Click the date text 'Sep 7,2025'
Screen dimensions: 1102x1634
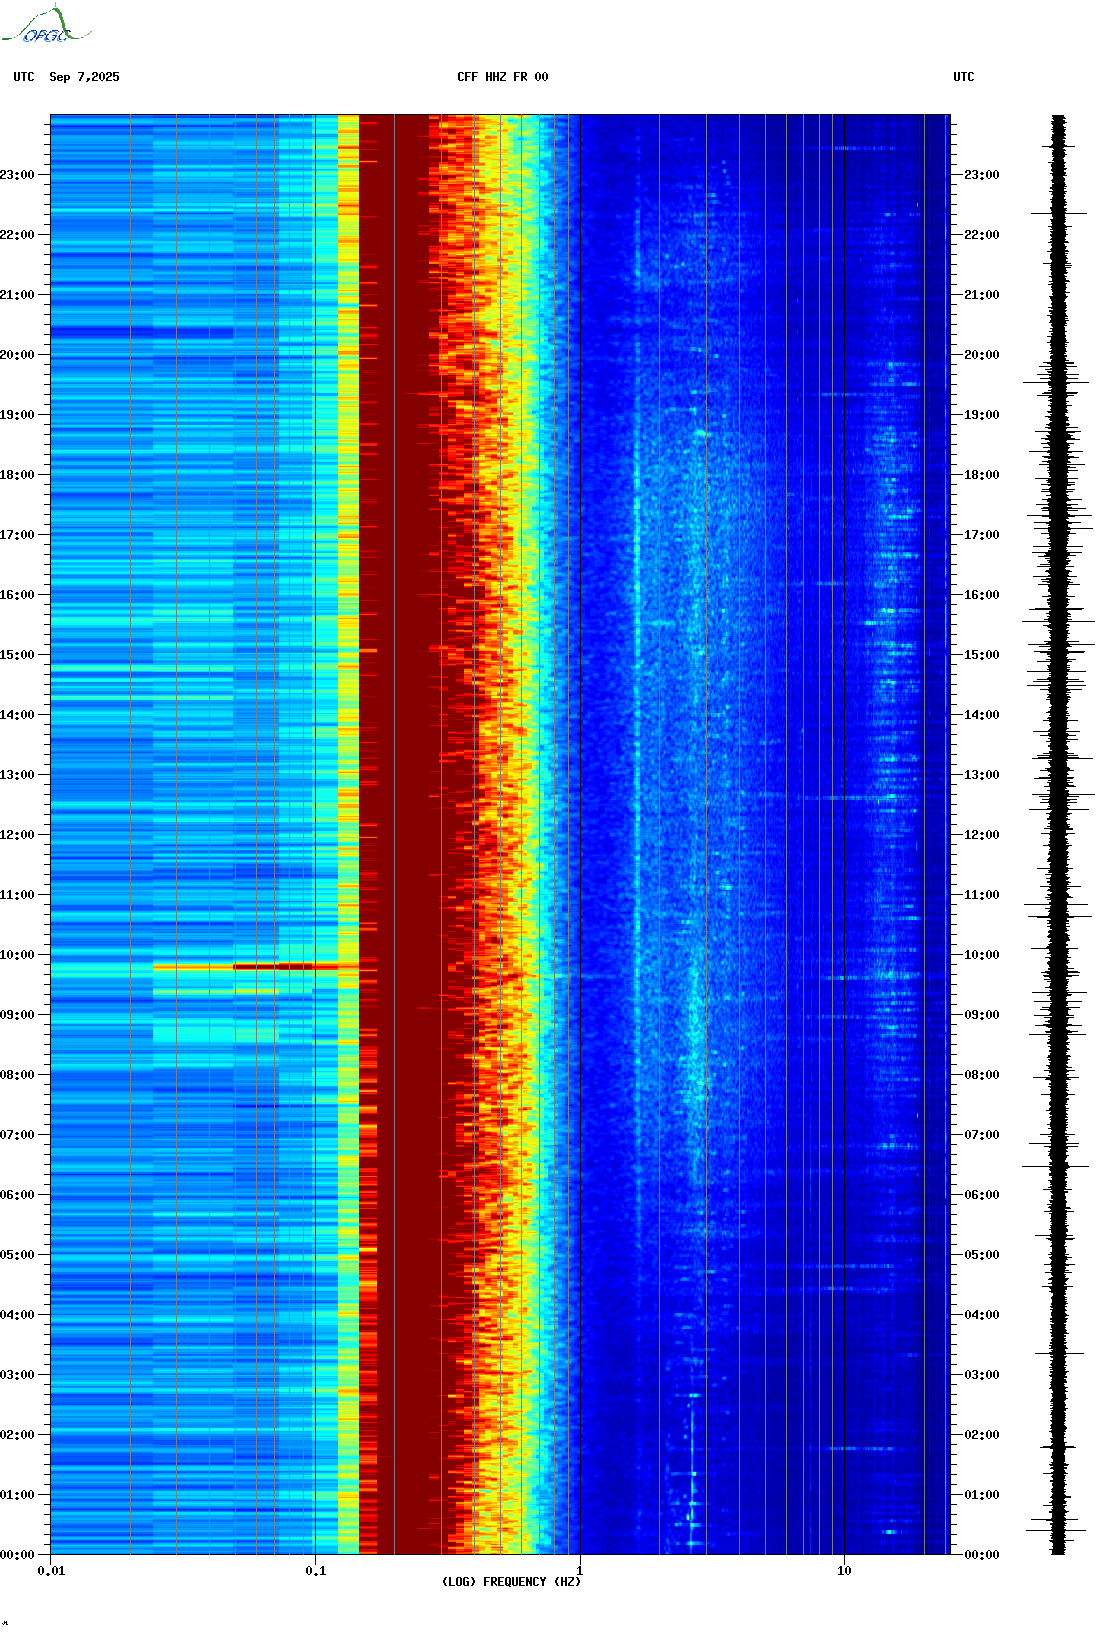click(84, 77)
